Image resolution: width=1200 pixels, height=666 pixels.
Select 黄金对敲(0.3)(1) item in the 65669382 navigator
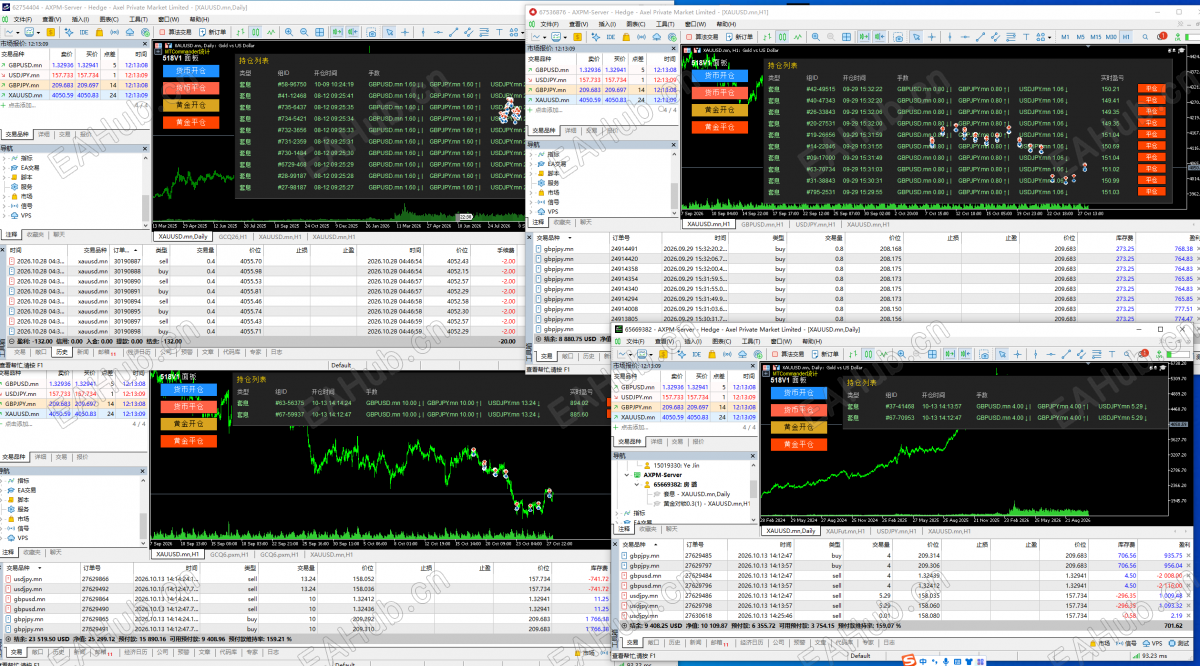click(705, 503)
